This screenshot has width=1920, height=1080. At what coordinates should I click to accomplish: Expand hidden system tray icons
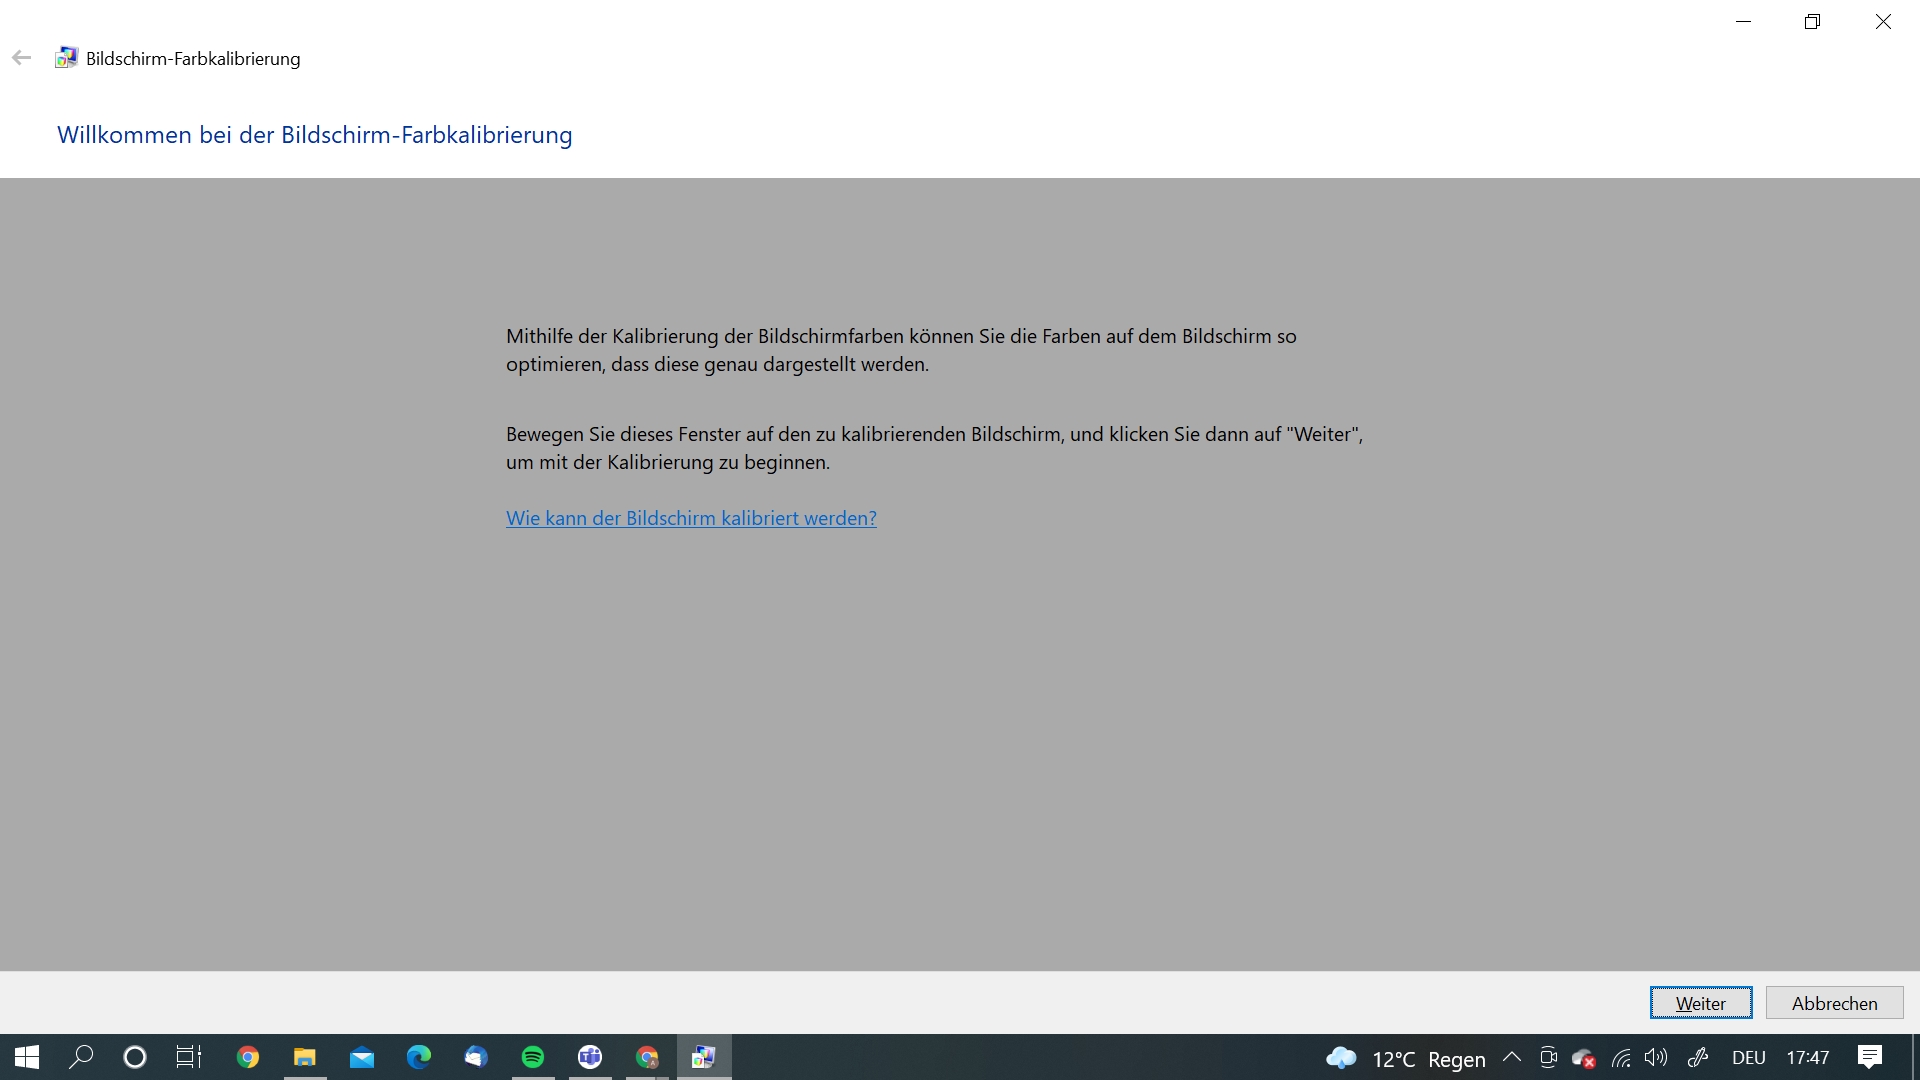pos(1513,1058)
